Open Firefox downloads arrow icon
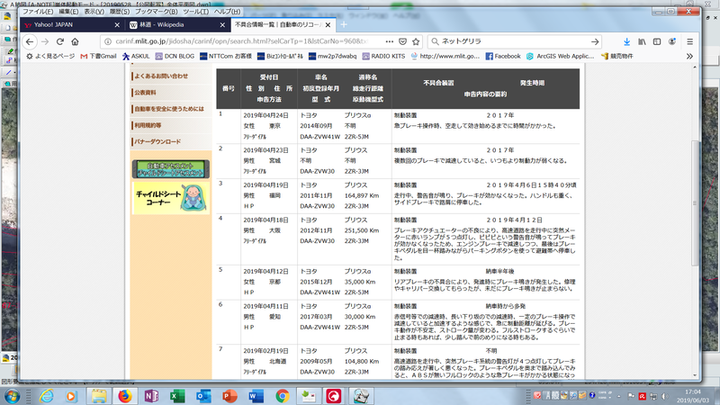 coord(627,42)
